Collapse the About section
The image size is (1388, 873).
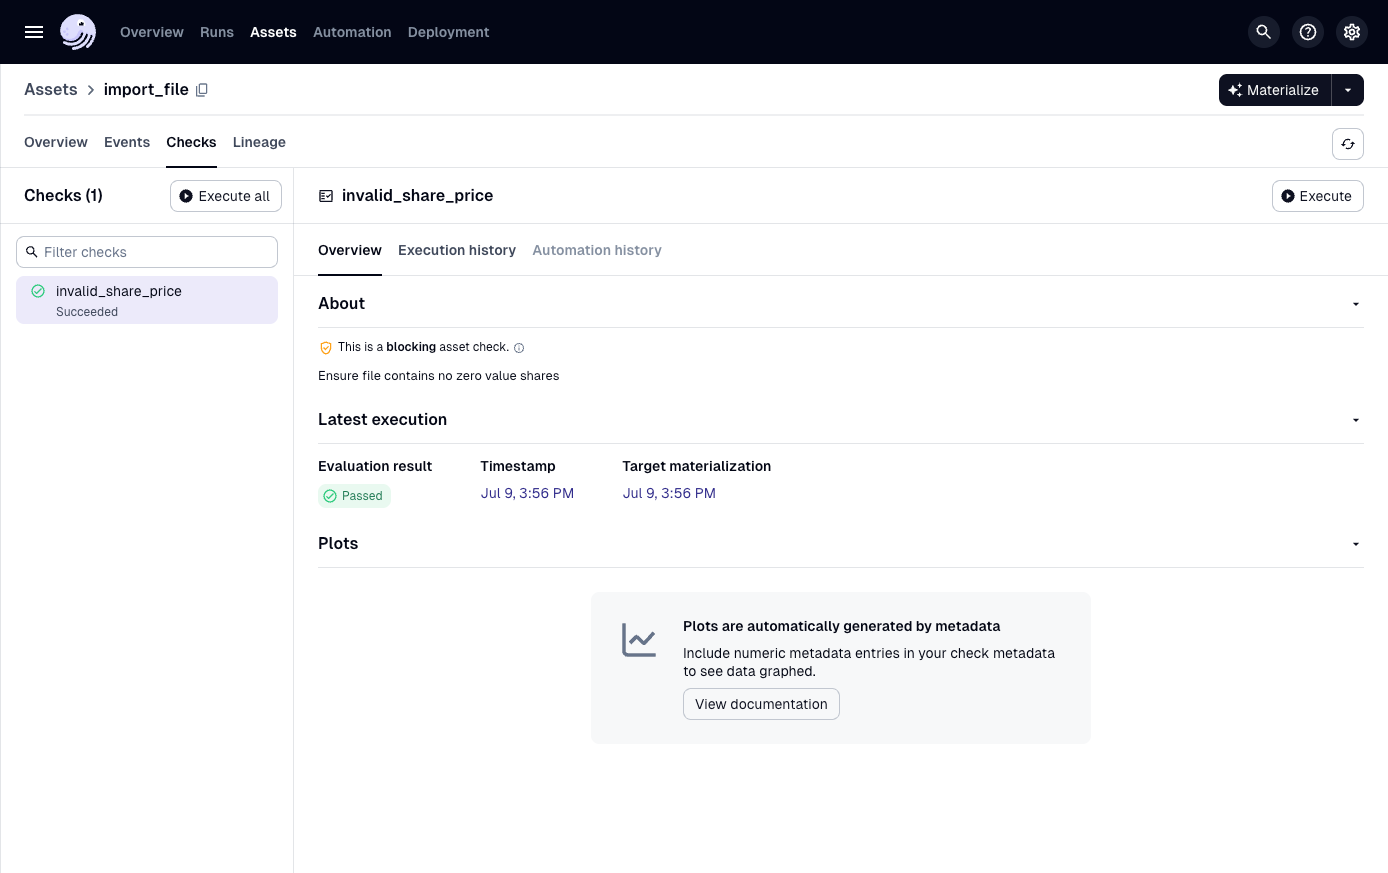[1355, 303]
